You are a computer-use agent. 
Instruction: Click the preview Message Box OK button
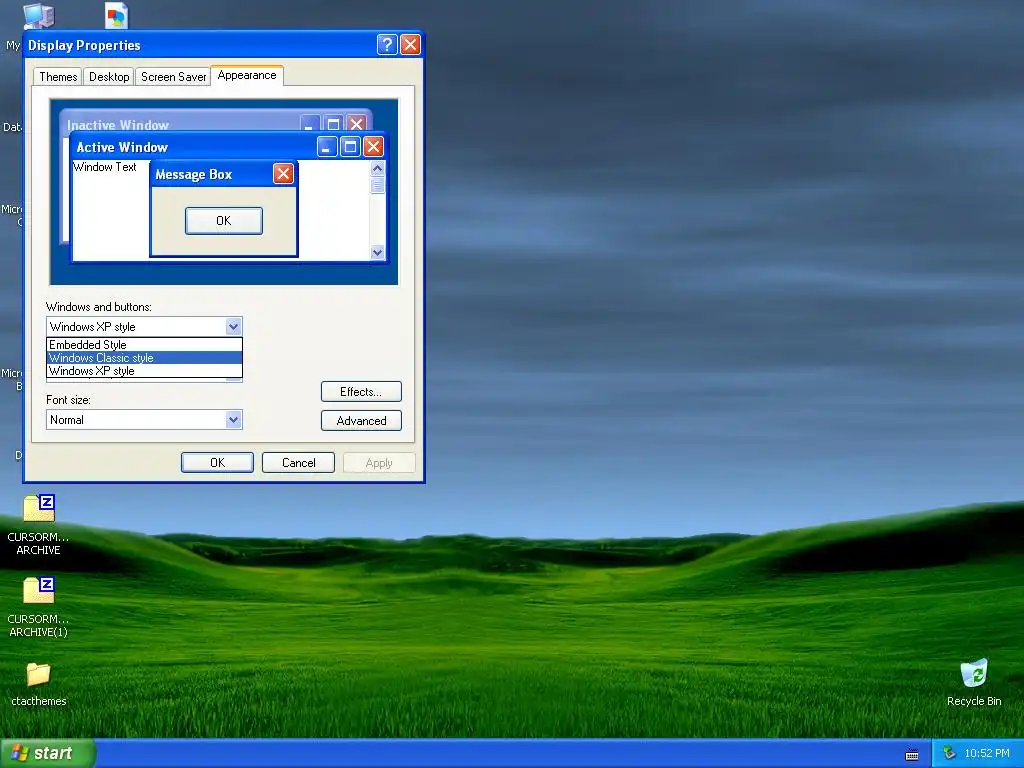point(224,221)
